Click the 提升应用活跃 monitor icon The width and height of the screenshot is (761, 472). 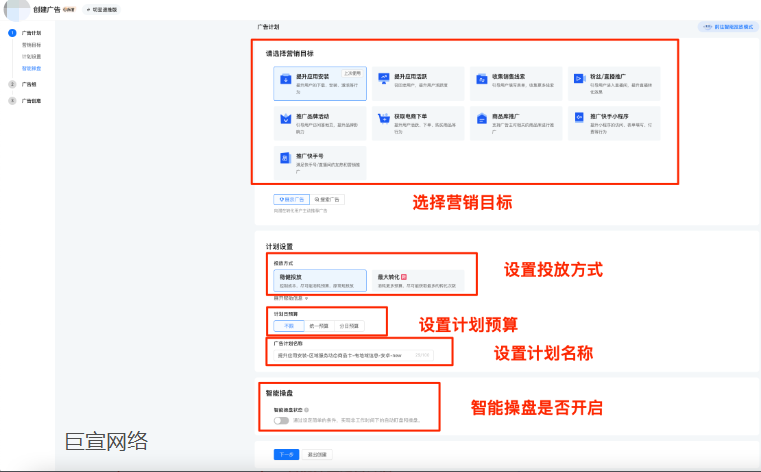(x=384, y=79)
